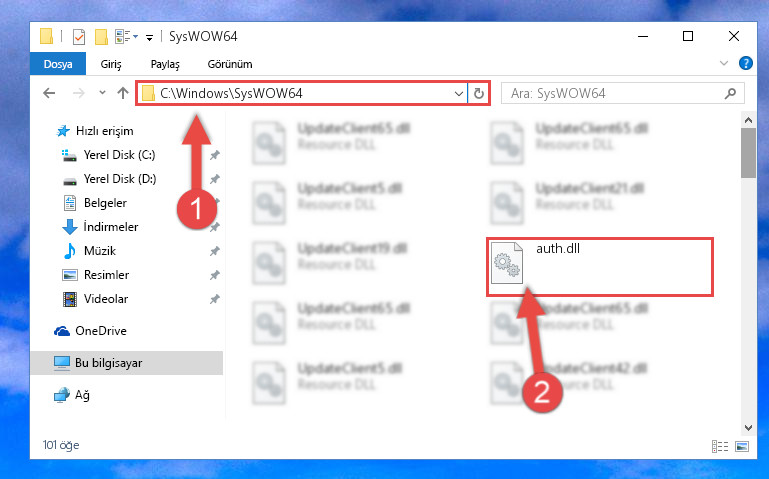Click the Back navigation arrow
Image resolution: width=769 pixels, height=479 pixels.
49,93
